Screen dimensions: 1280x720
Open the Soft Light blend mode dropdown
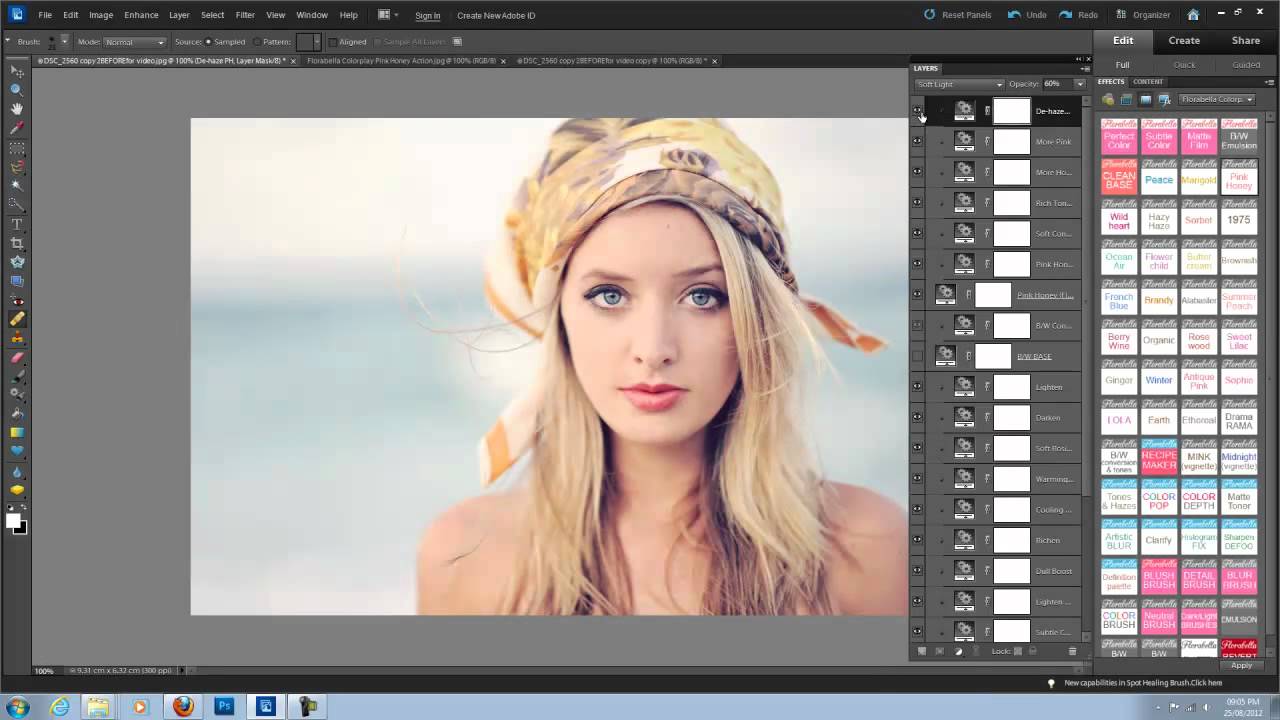coord(958,84)
